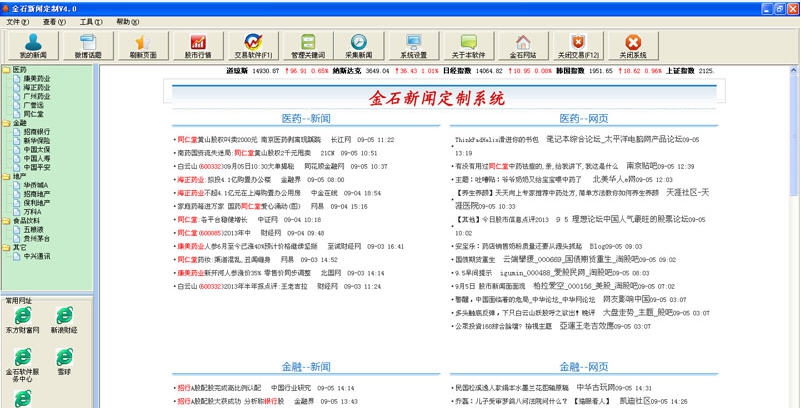
Task: Open the 雪球 shortcut icon
Action: pyautogui.click(x=64, y=357)
